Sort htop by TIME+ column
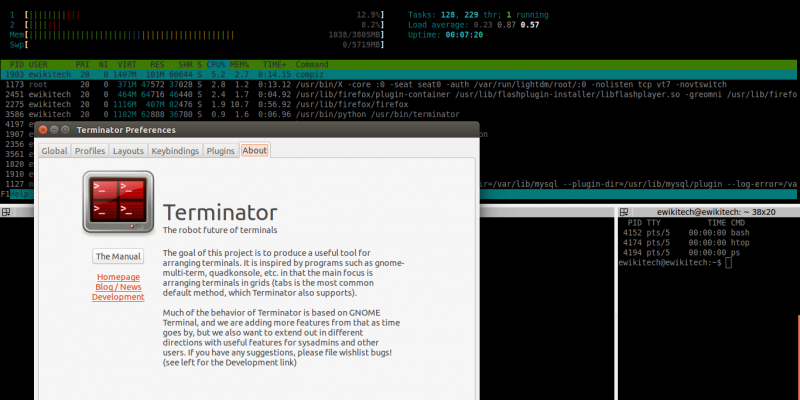This screenshot has width=800, height=400. click(275, 64)
